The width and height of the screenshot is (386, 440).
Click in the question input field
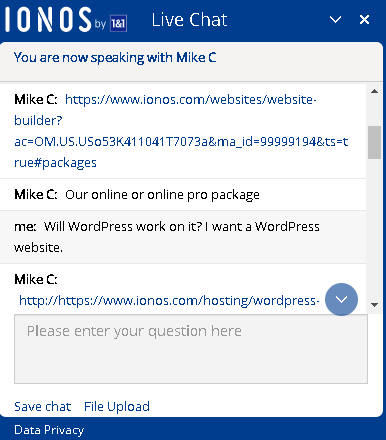pyautogui.click(x=191, y=349)
